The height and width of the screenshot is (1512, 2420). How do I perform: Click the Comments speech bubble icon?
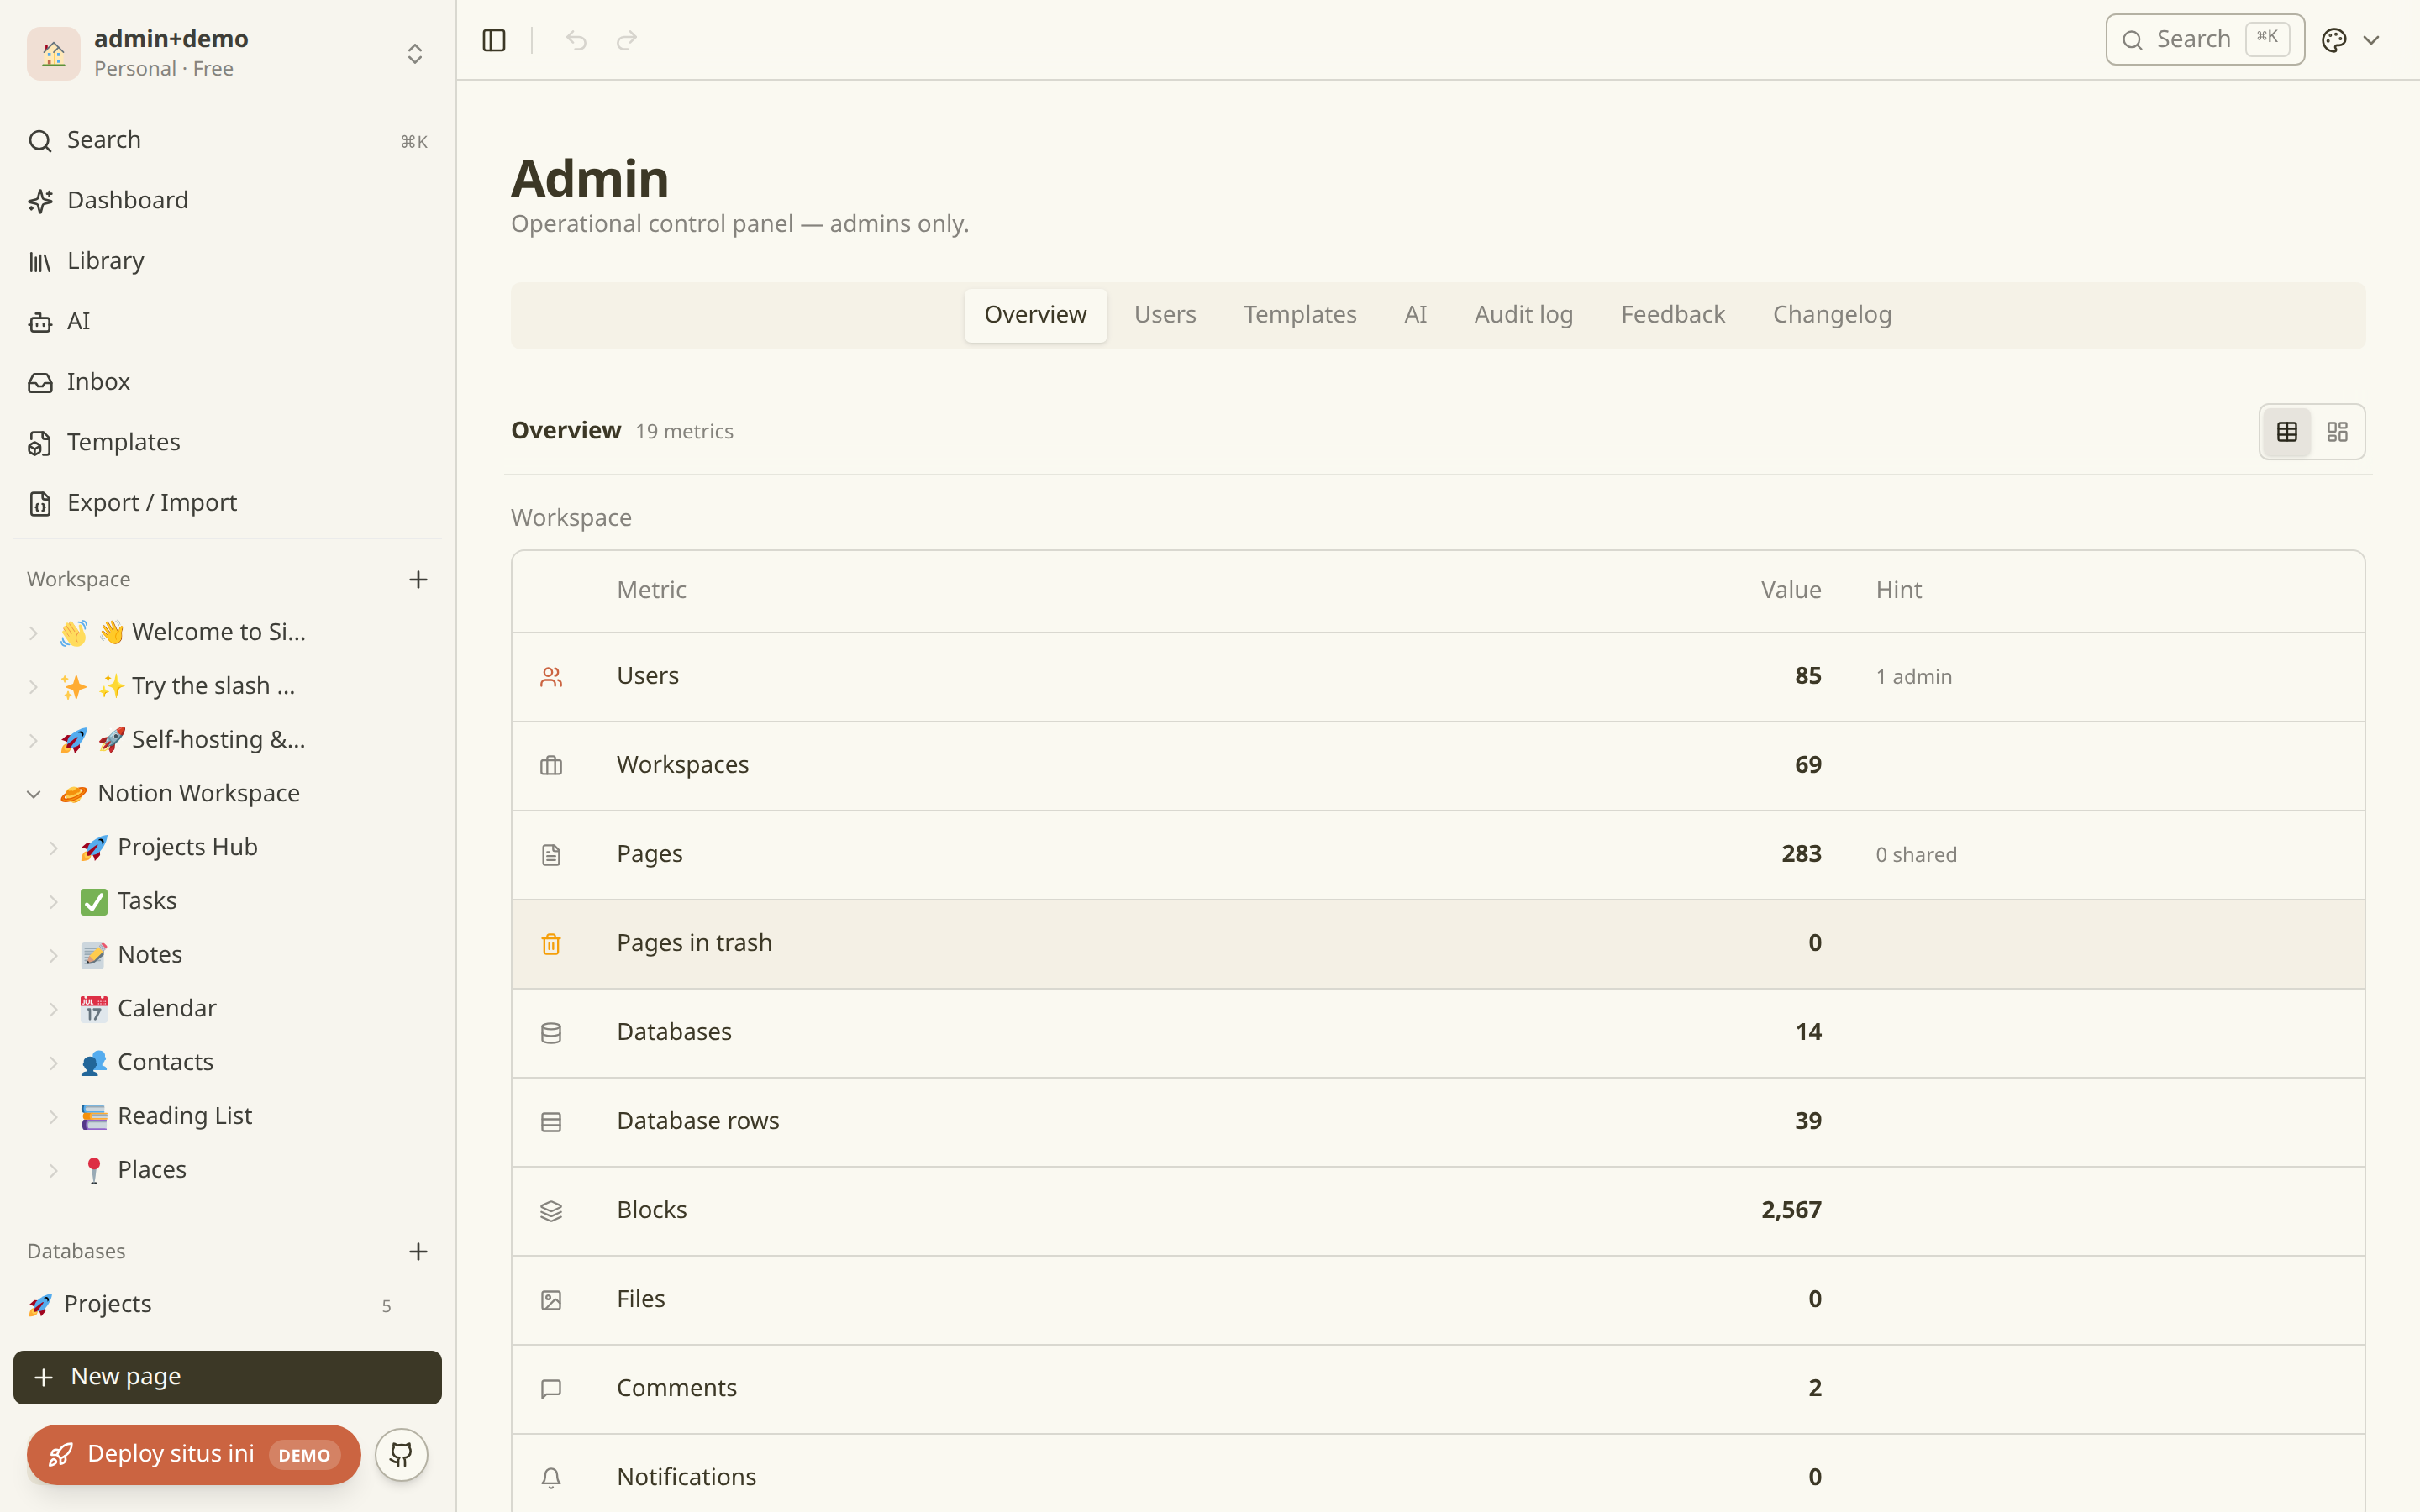(551, 1389)
